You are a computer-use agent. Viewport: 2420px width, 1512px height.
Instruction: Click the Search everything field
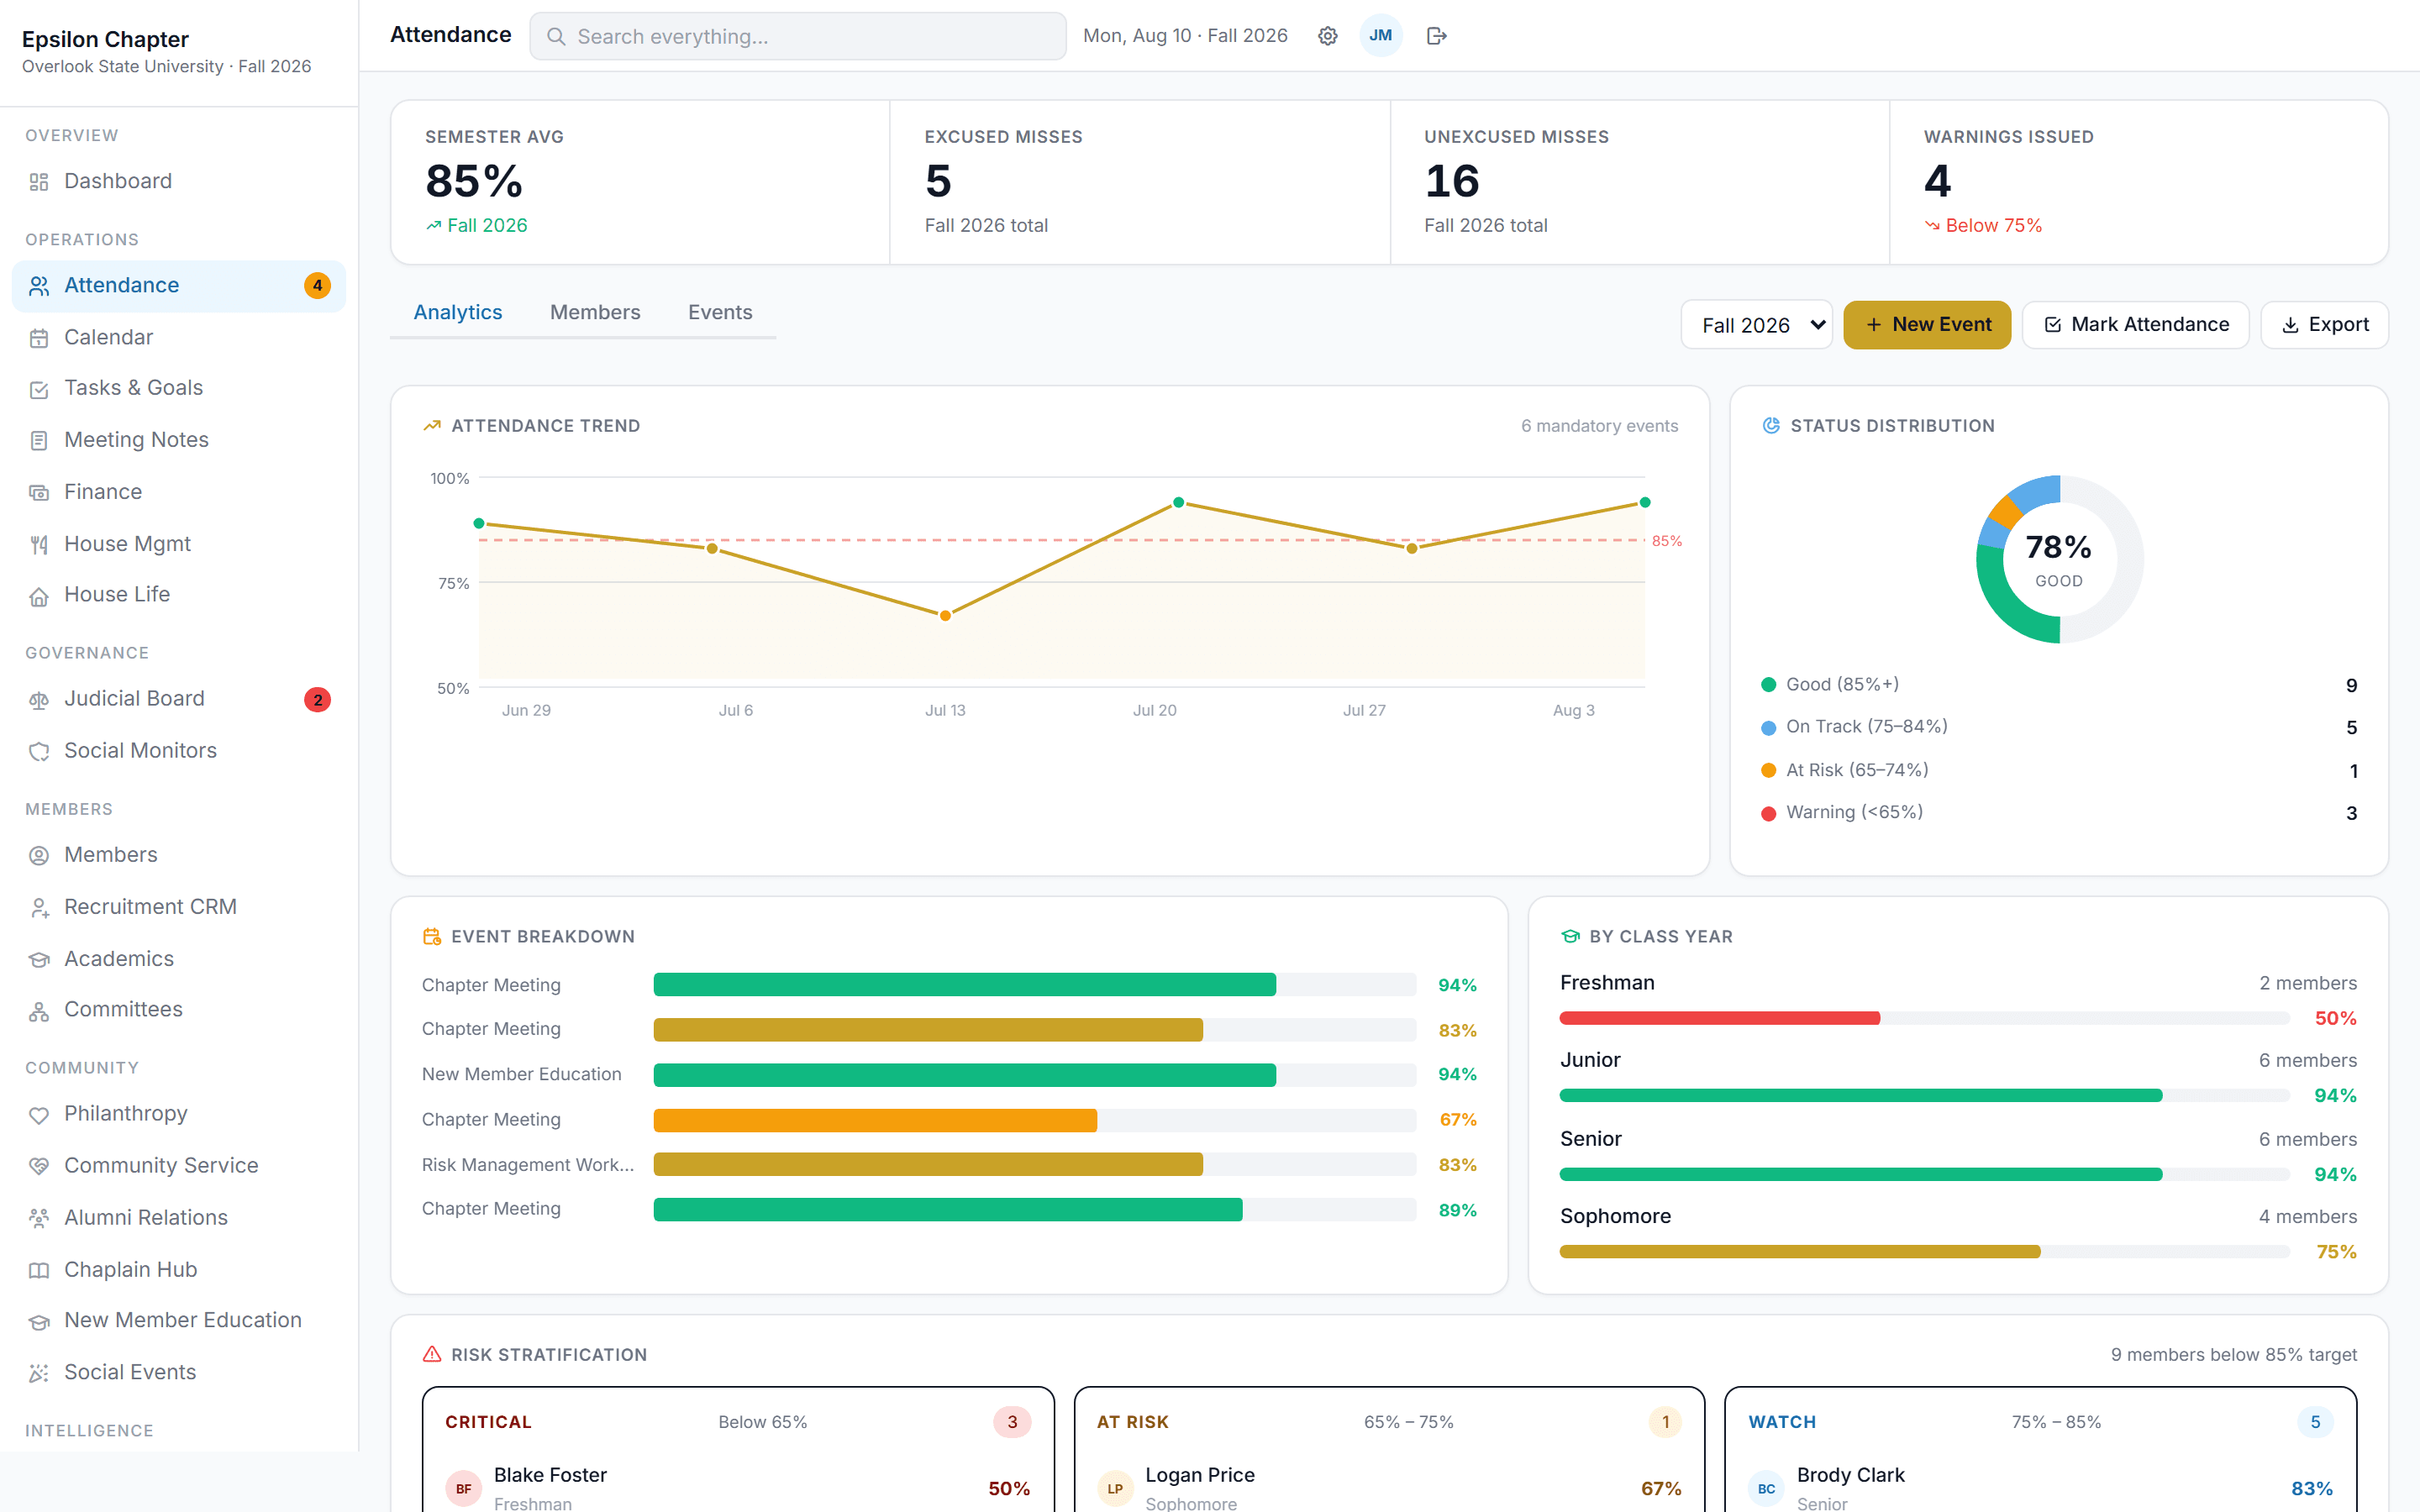pyautogui.click(x=798, y=36)
